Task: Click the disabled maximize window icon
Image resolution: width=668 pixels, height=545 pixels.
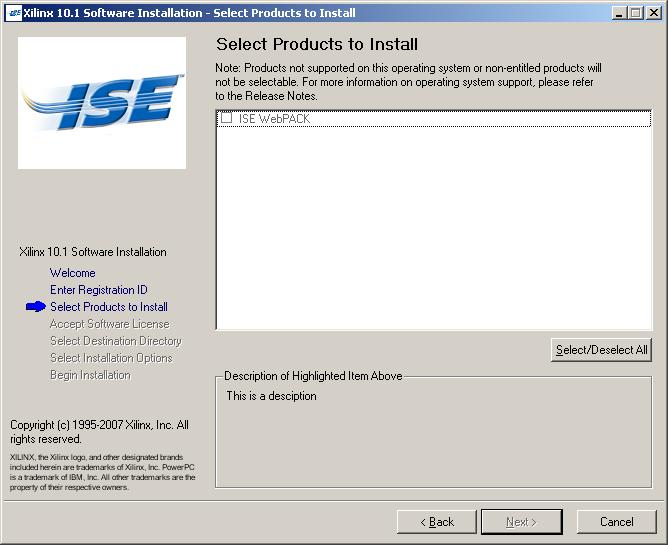Action: coord(636,13)
